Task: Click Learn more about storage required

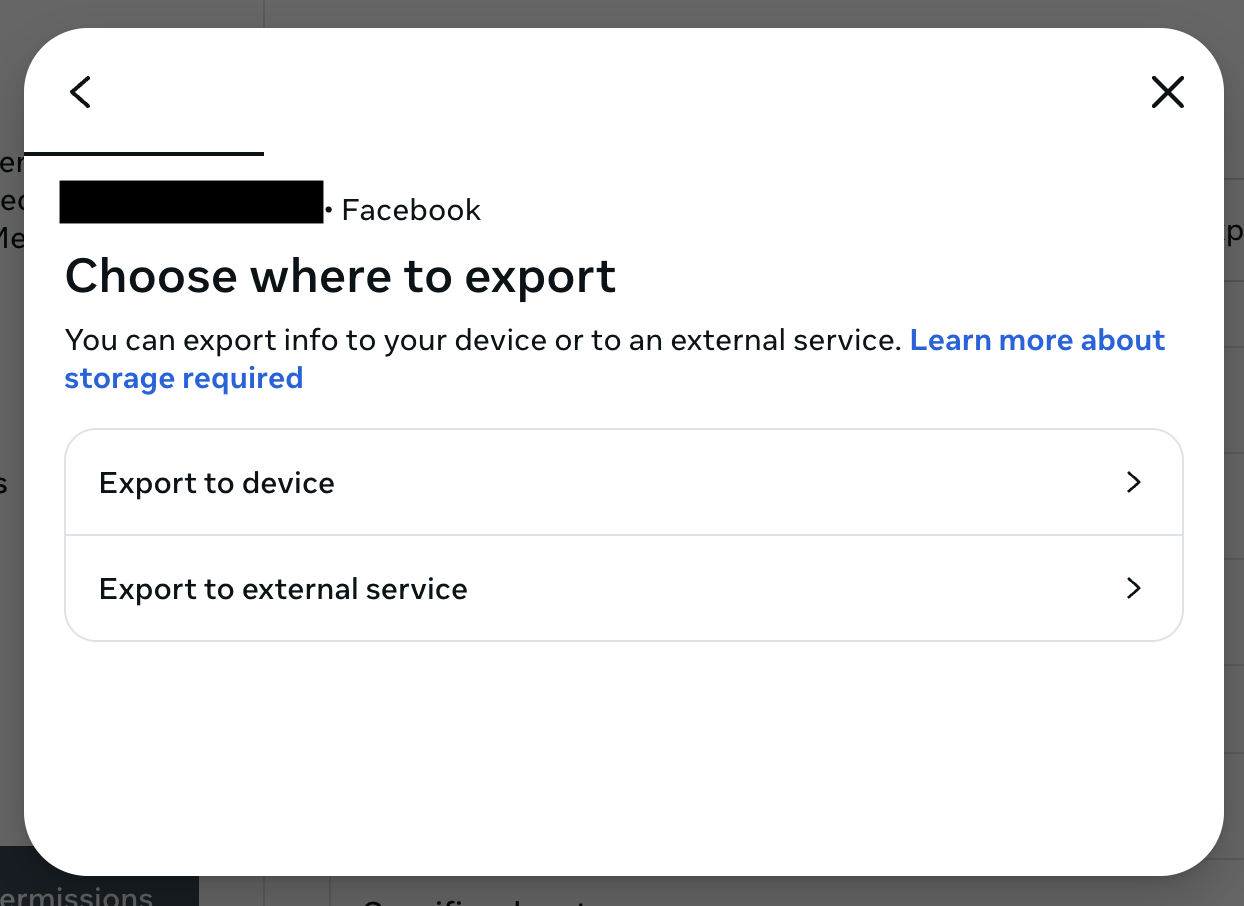Action: coord(1037,340)
